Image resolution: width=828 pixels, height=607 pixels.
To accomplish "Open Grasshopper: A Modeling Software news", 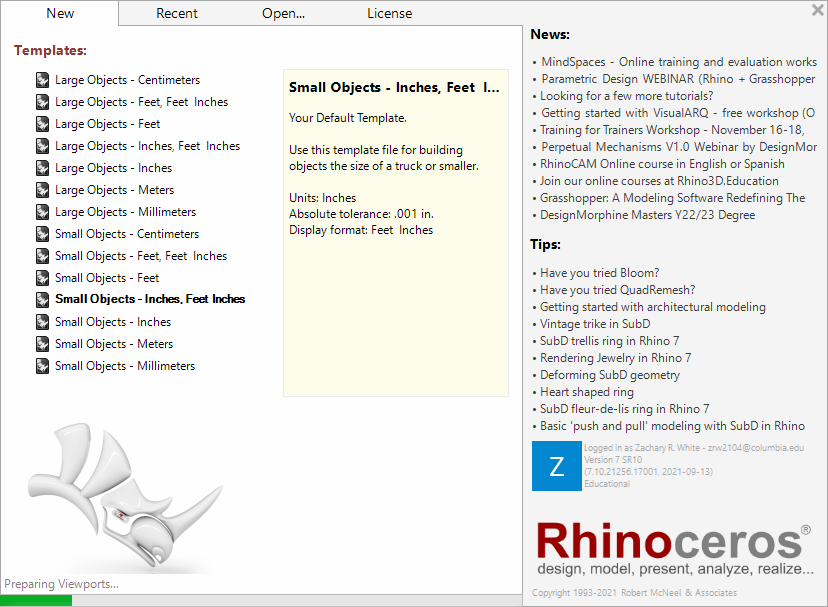I will click(x=672, y=198).
